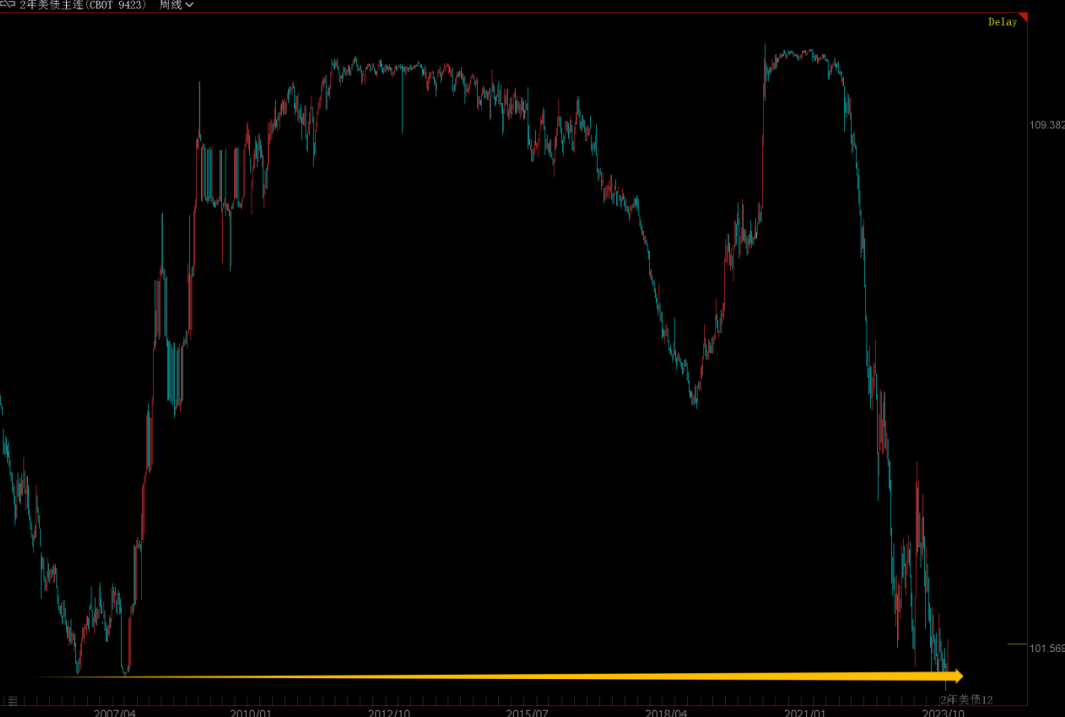
Task: Click the 2年美债12 contract marker label
Action: [967, 699]
